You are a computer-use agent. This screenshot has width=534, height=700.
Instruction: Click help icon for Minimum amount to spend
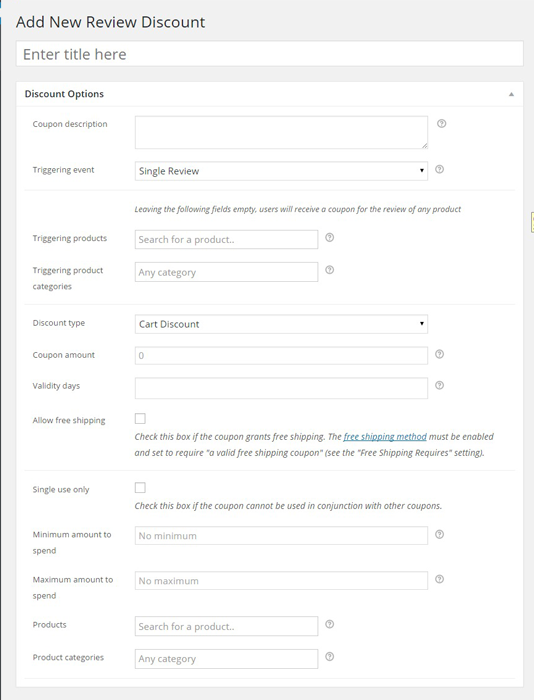(439, 534)
